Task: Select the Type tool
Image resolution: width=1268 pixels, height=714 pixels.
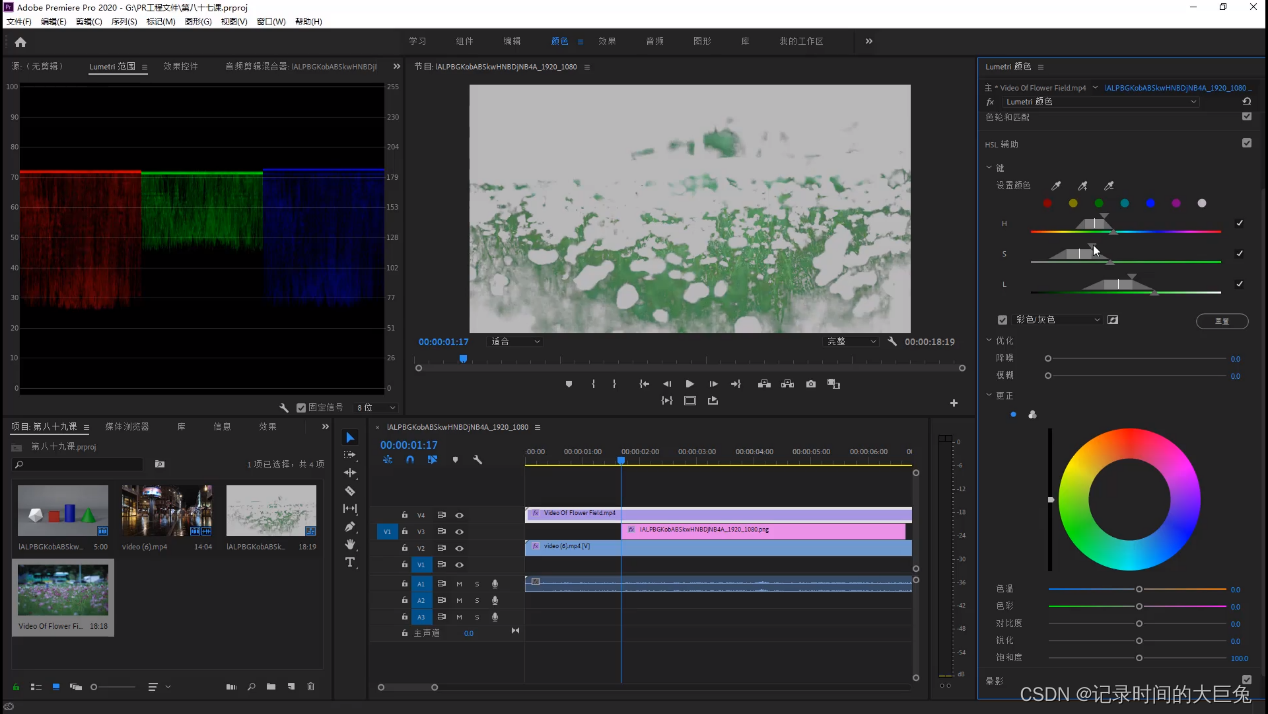Action: 350,563
